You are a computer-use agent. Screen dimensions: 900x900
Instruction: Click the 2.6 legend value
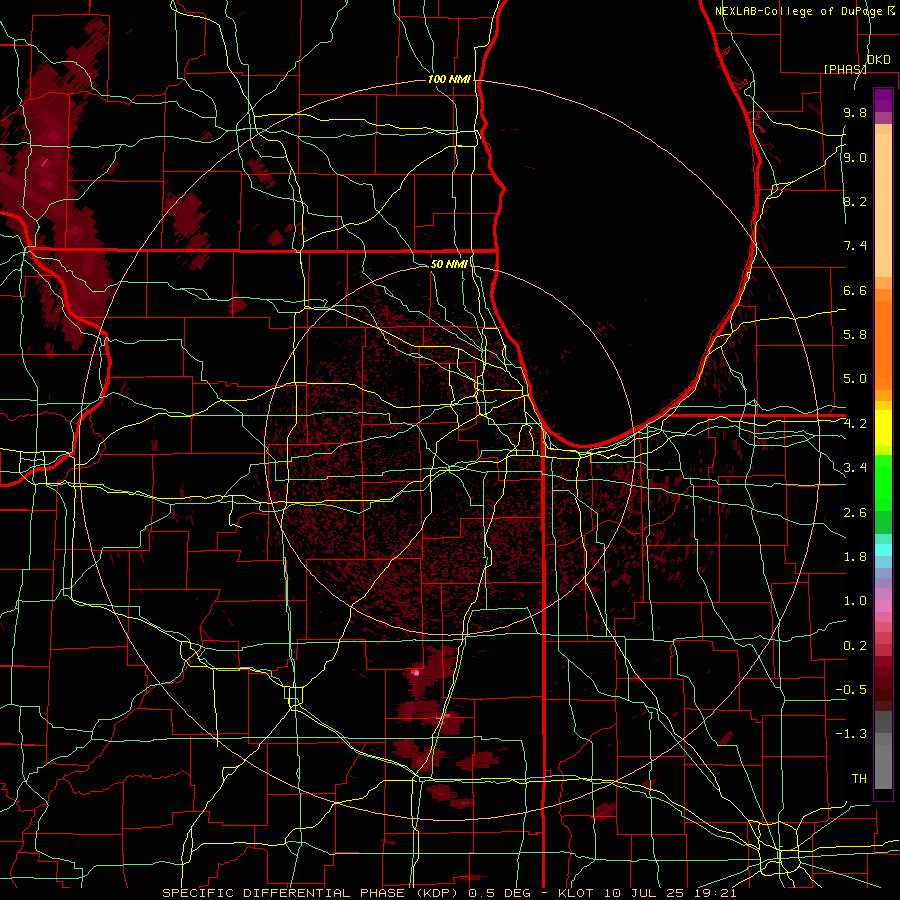855,513
